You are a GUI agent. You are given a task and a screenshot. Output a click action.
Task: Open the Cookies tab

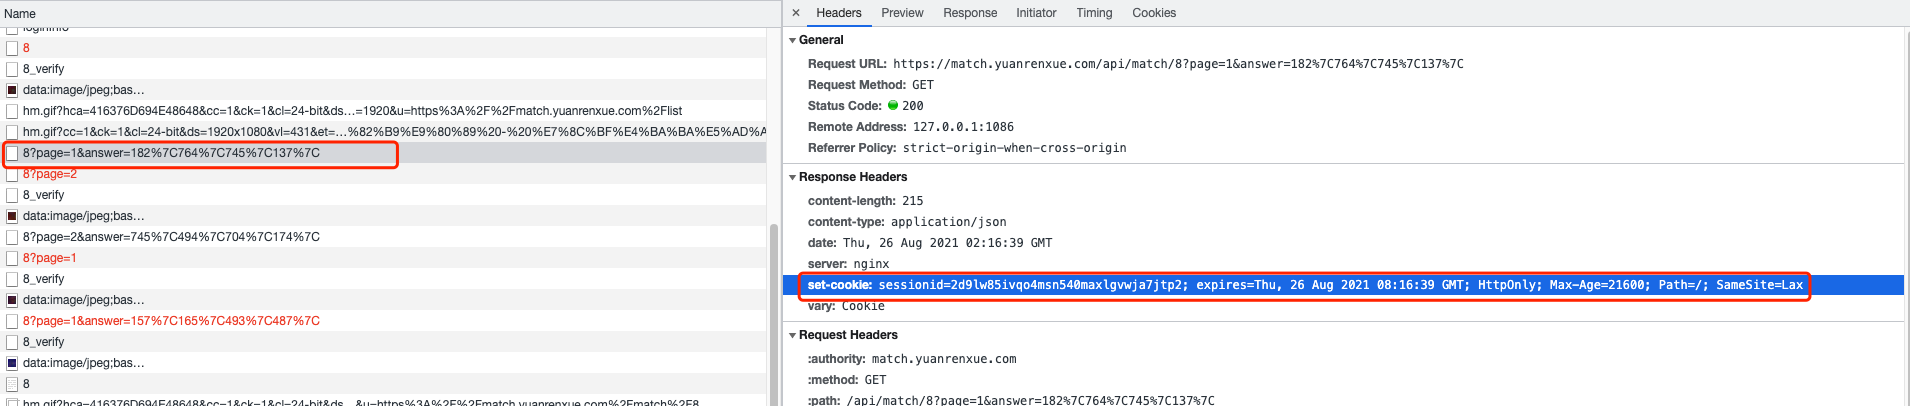tap(1154, 13)
